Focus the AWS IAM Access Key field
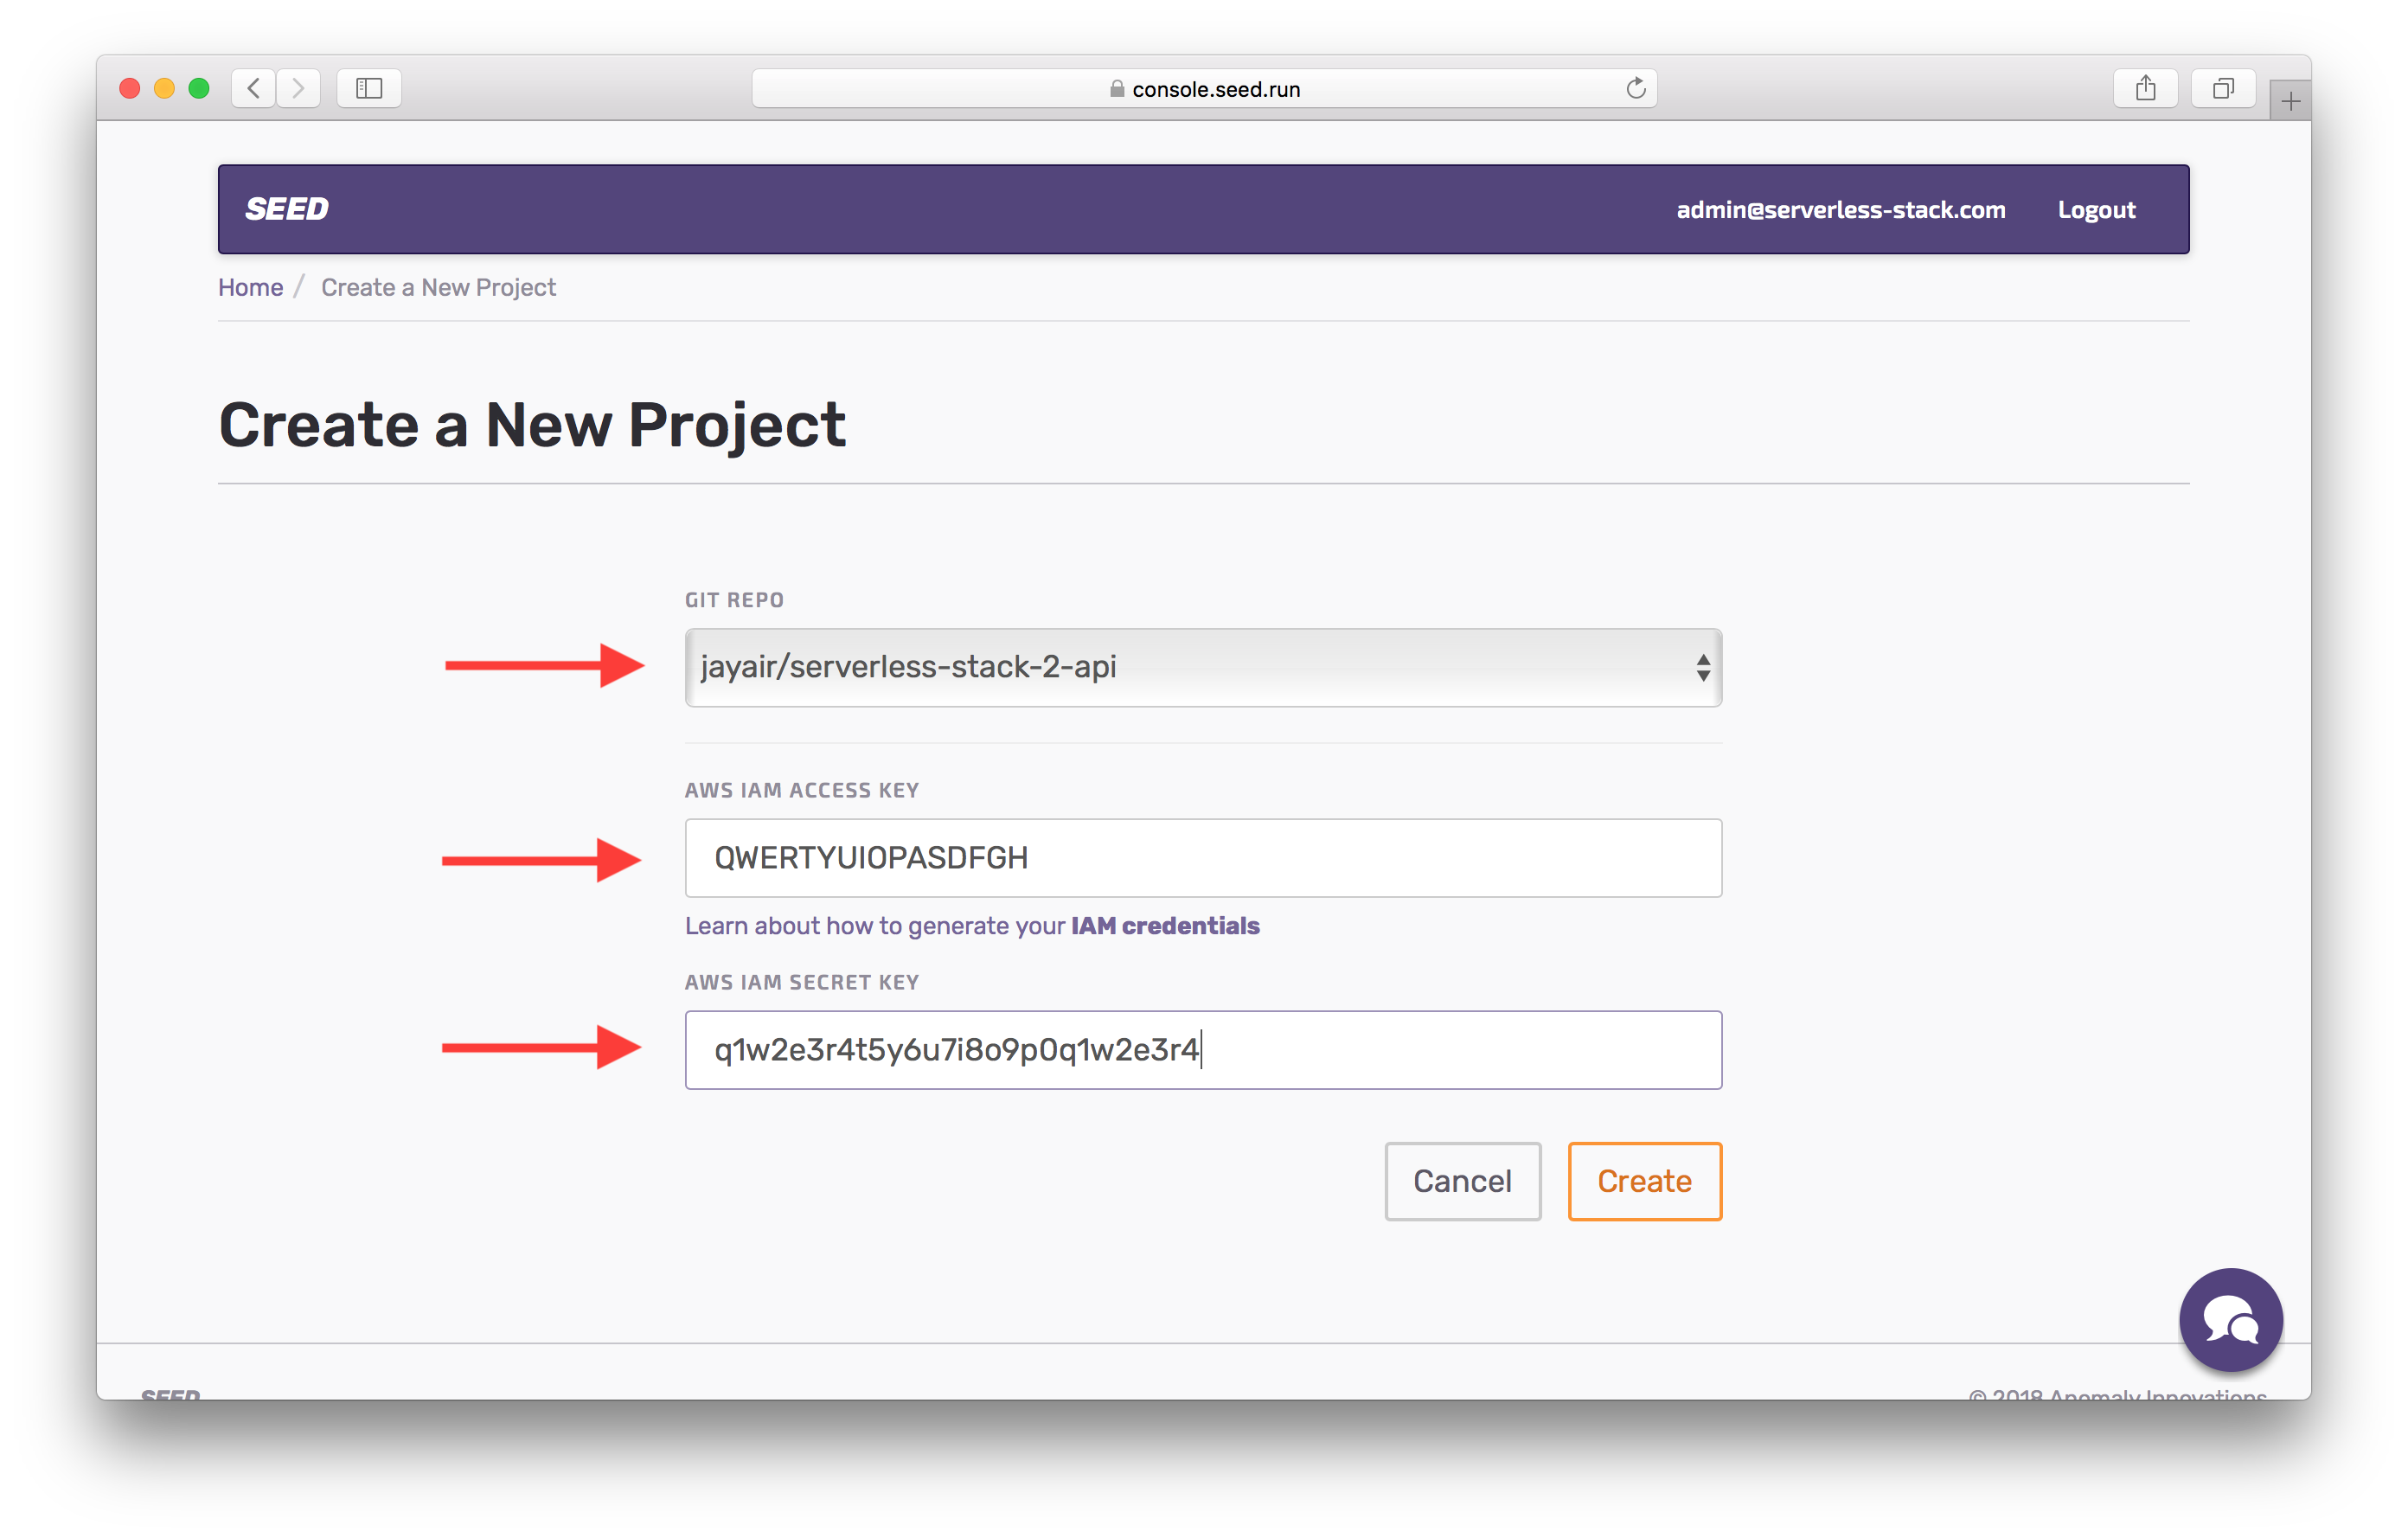This screenshot has width=2408, height=1538. pos(1202,858)
